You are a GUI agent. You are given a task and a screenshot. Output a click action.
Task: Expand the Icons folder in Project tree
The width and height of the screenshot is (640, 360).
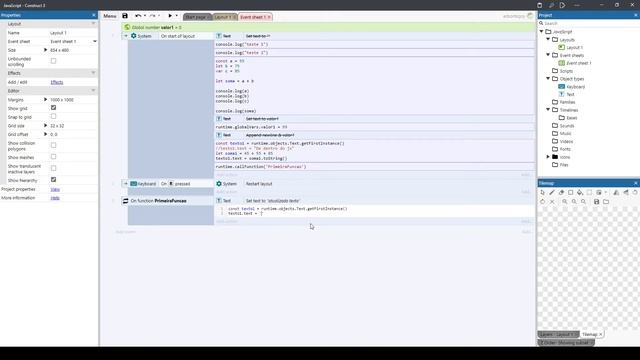click(x=548, y=157)
